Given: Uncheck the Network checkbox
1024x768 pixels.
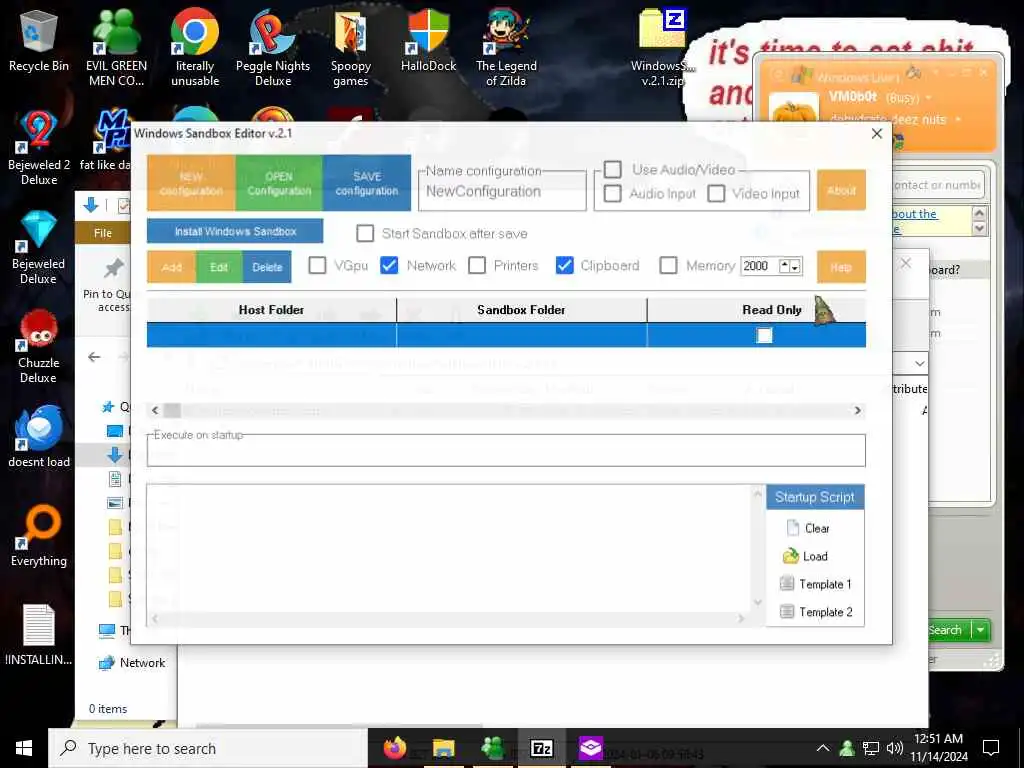Looking at the screenshot, I should point(389,265).
